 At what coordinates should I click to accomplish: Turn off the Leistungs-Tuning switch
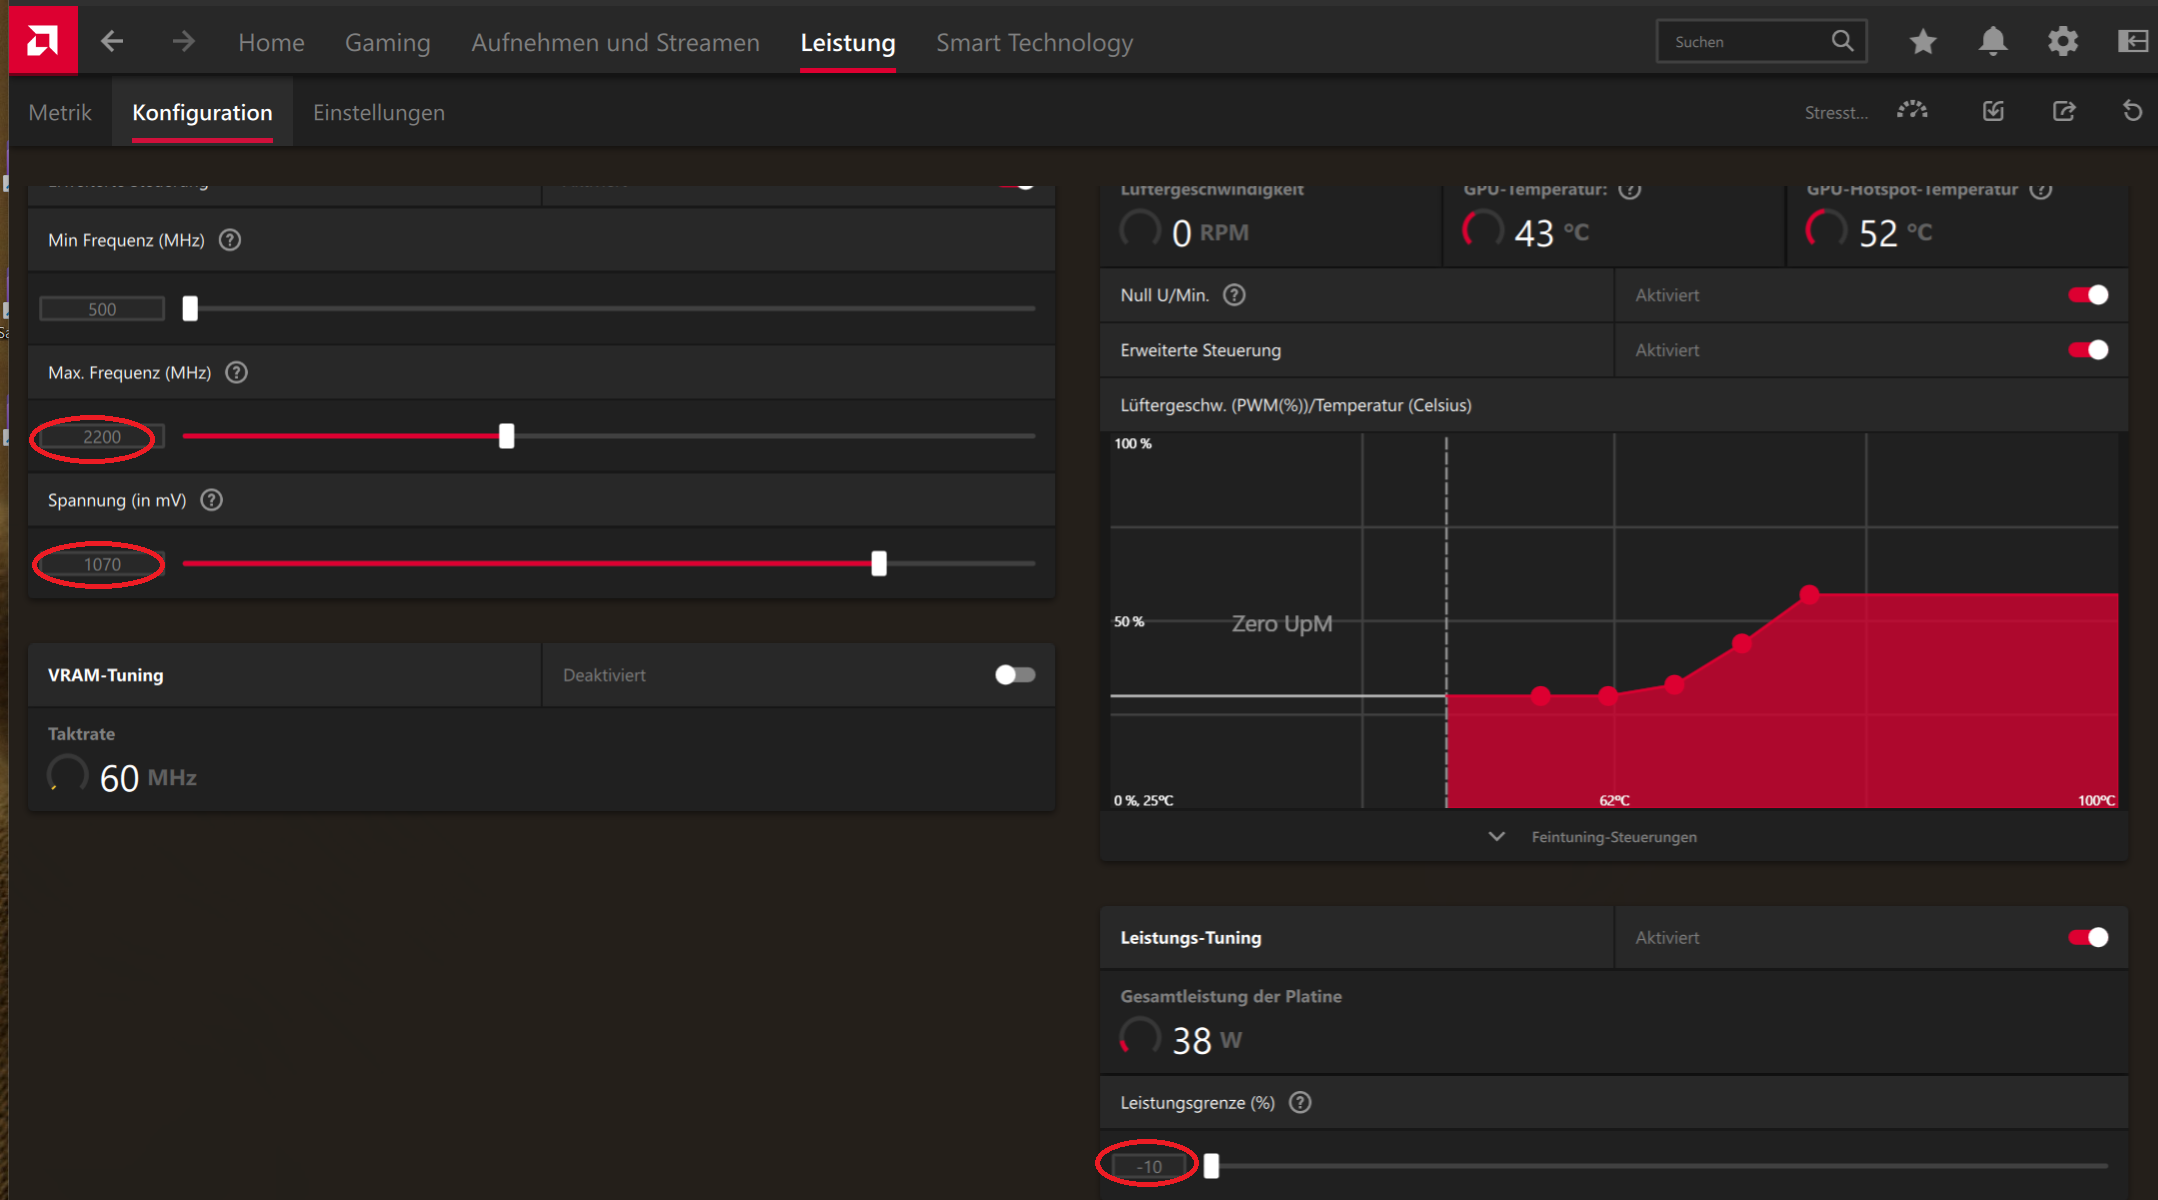pos(2088,937)
